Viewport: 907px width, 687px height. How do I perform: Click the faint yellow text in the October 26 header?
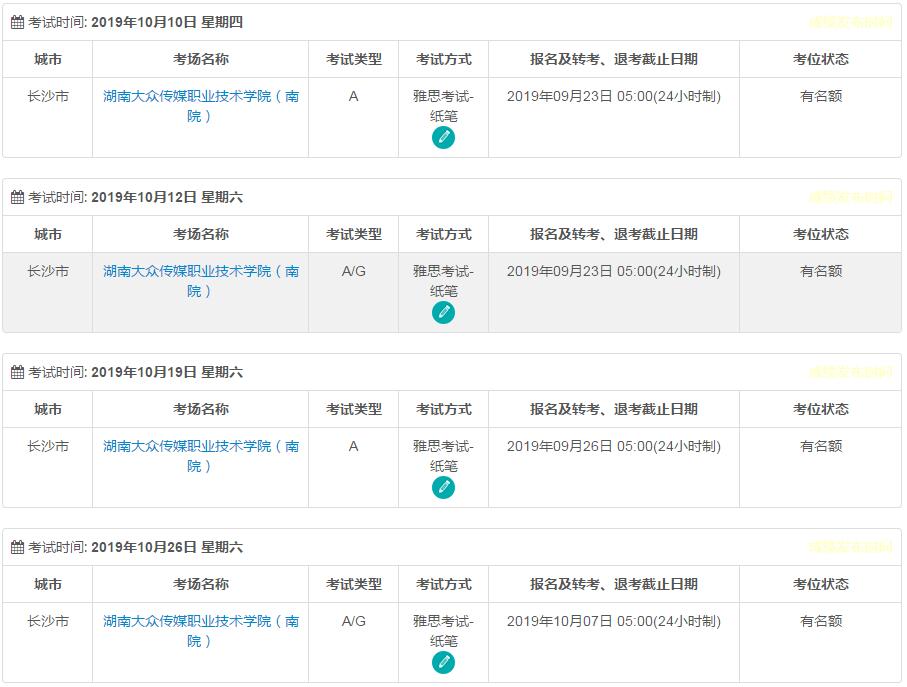point(850,547)
